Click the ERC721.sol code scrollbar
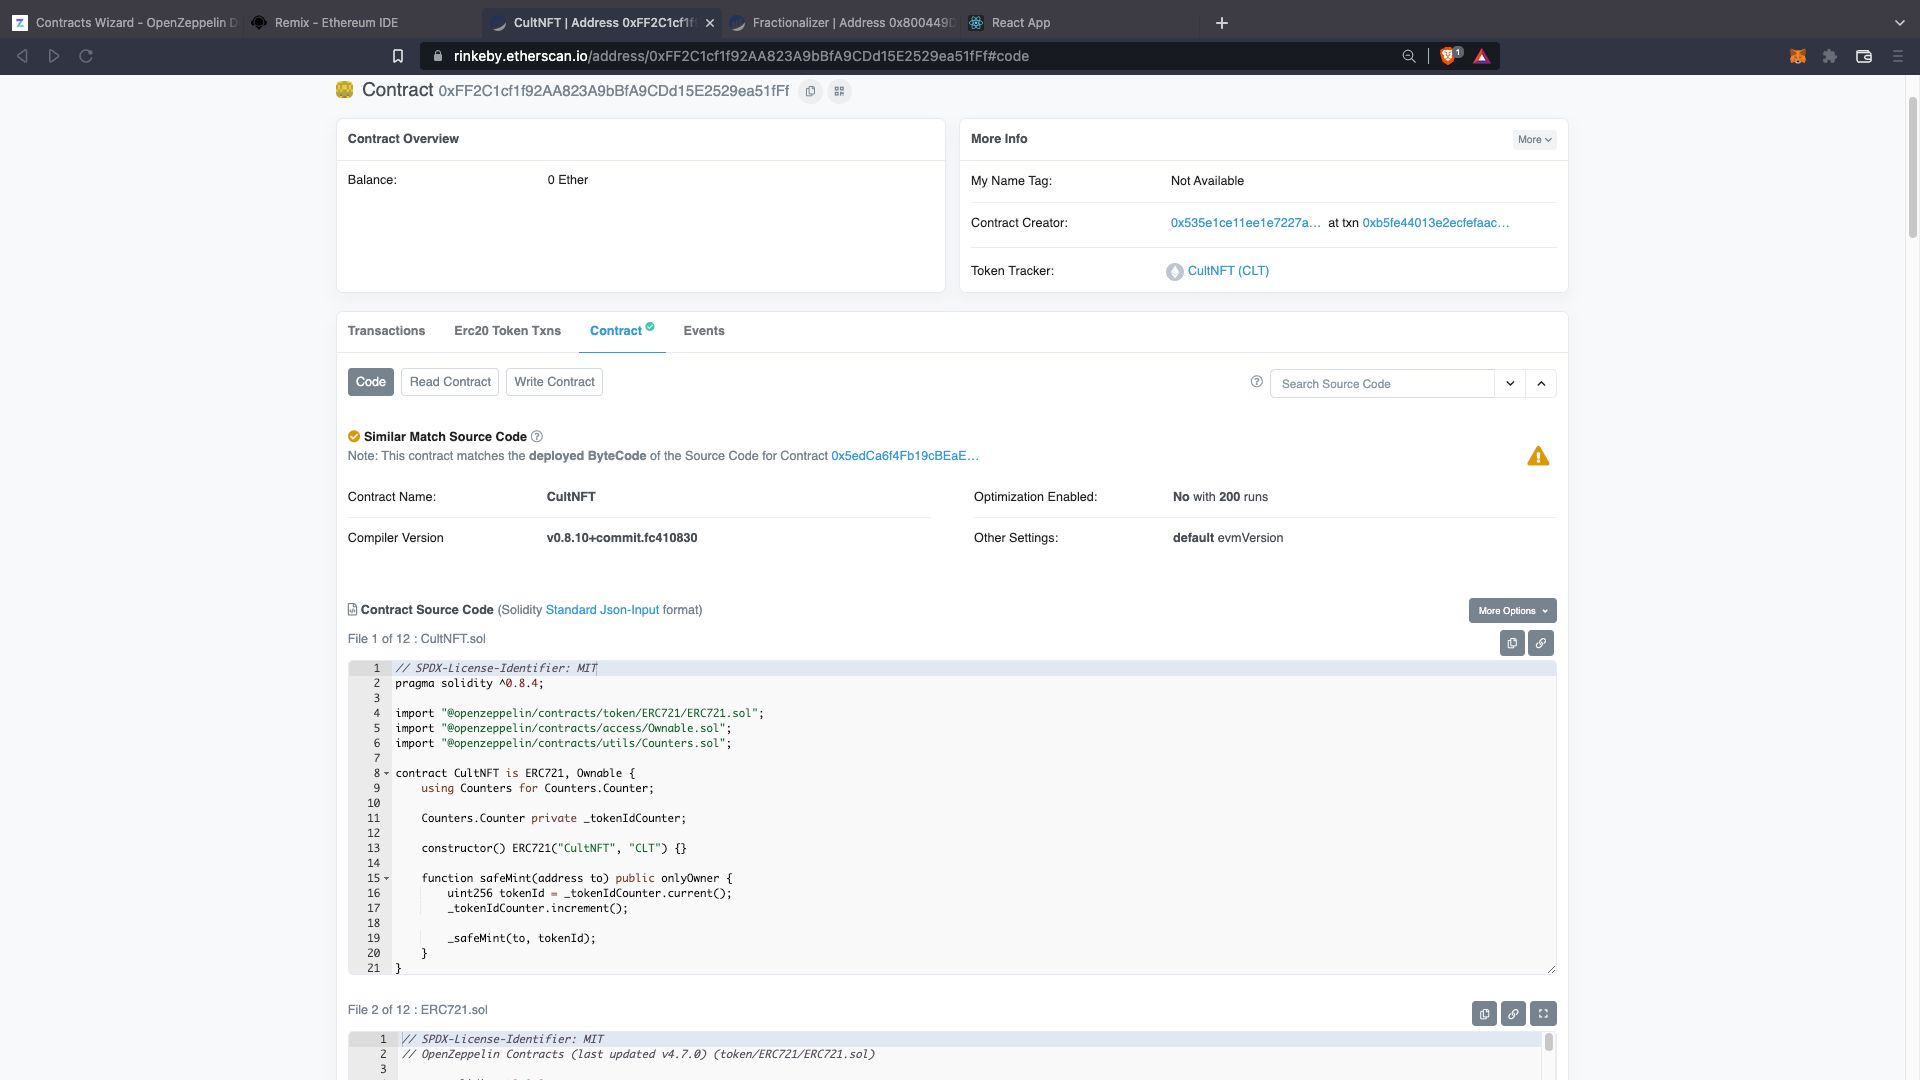The height and width of the screenshot is (1080, 1920). point(1549,1042)
